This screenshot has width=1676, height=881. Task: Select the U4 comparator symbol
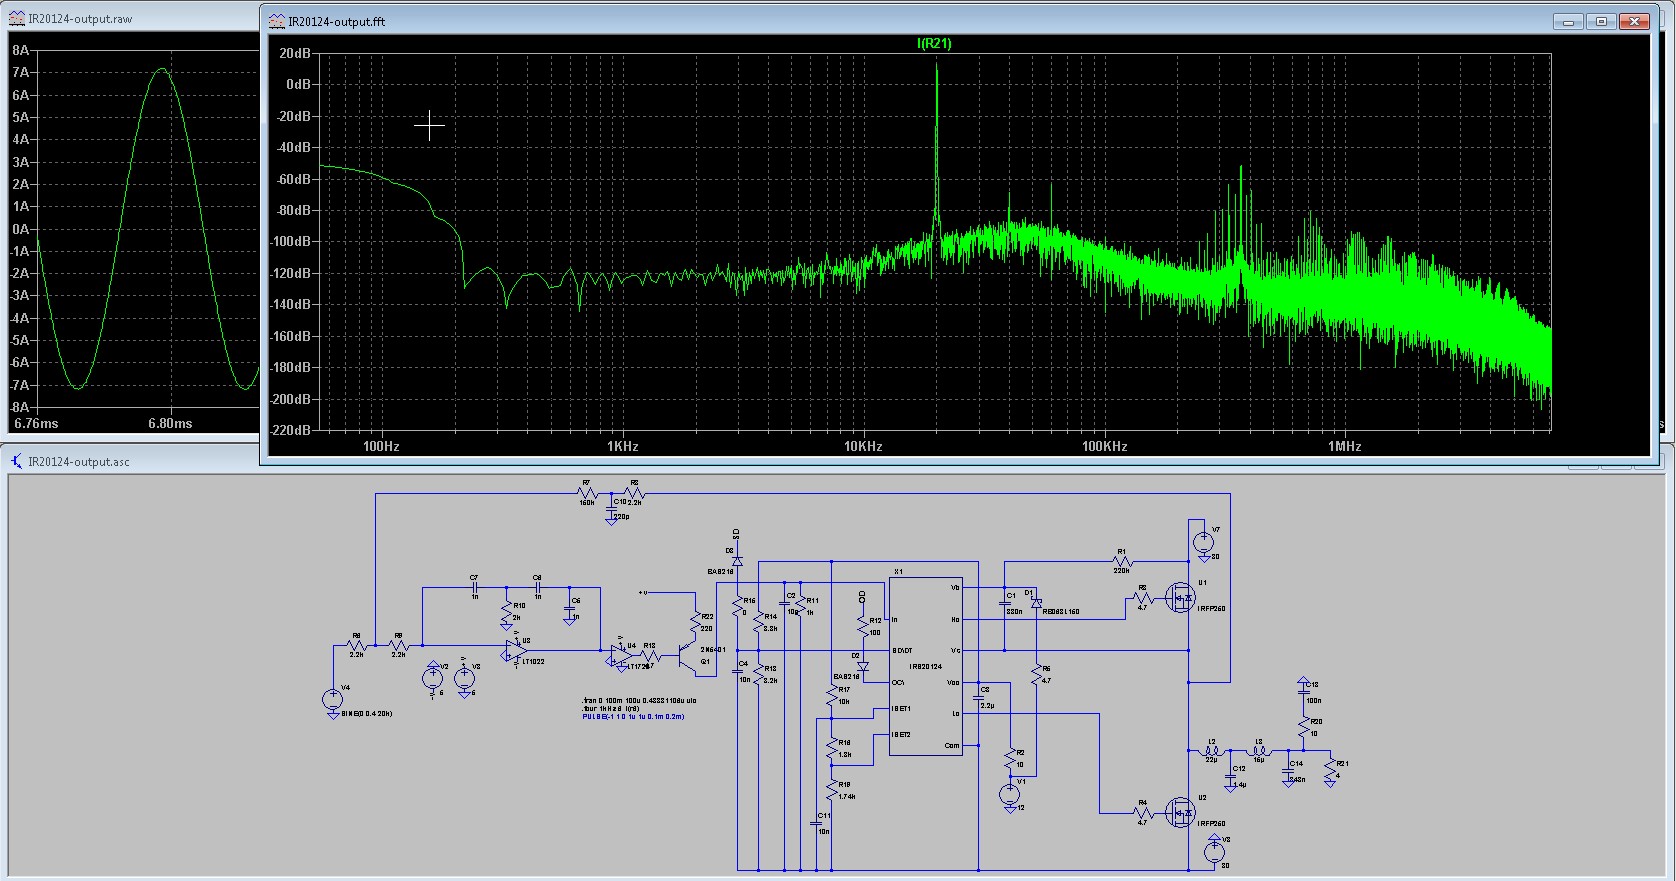pyautogui.click(x=620, y=655)
